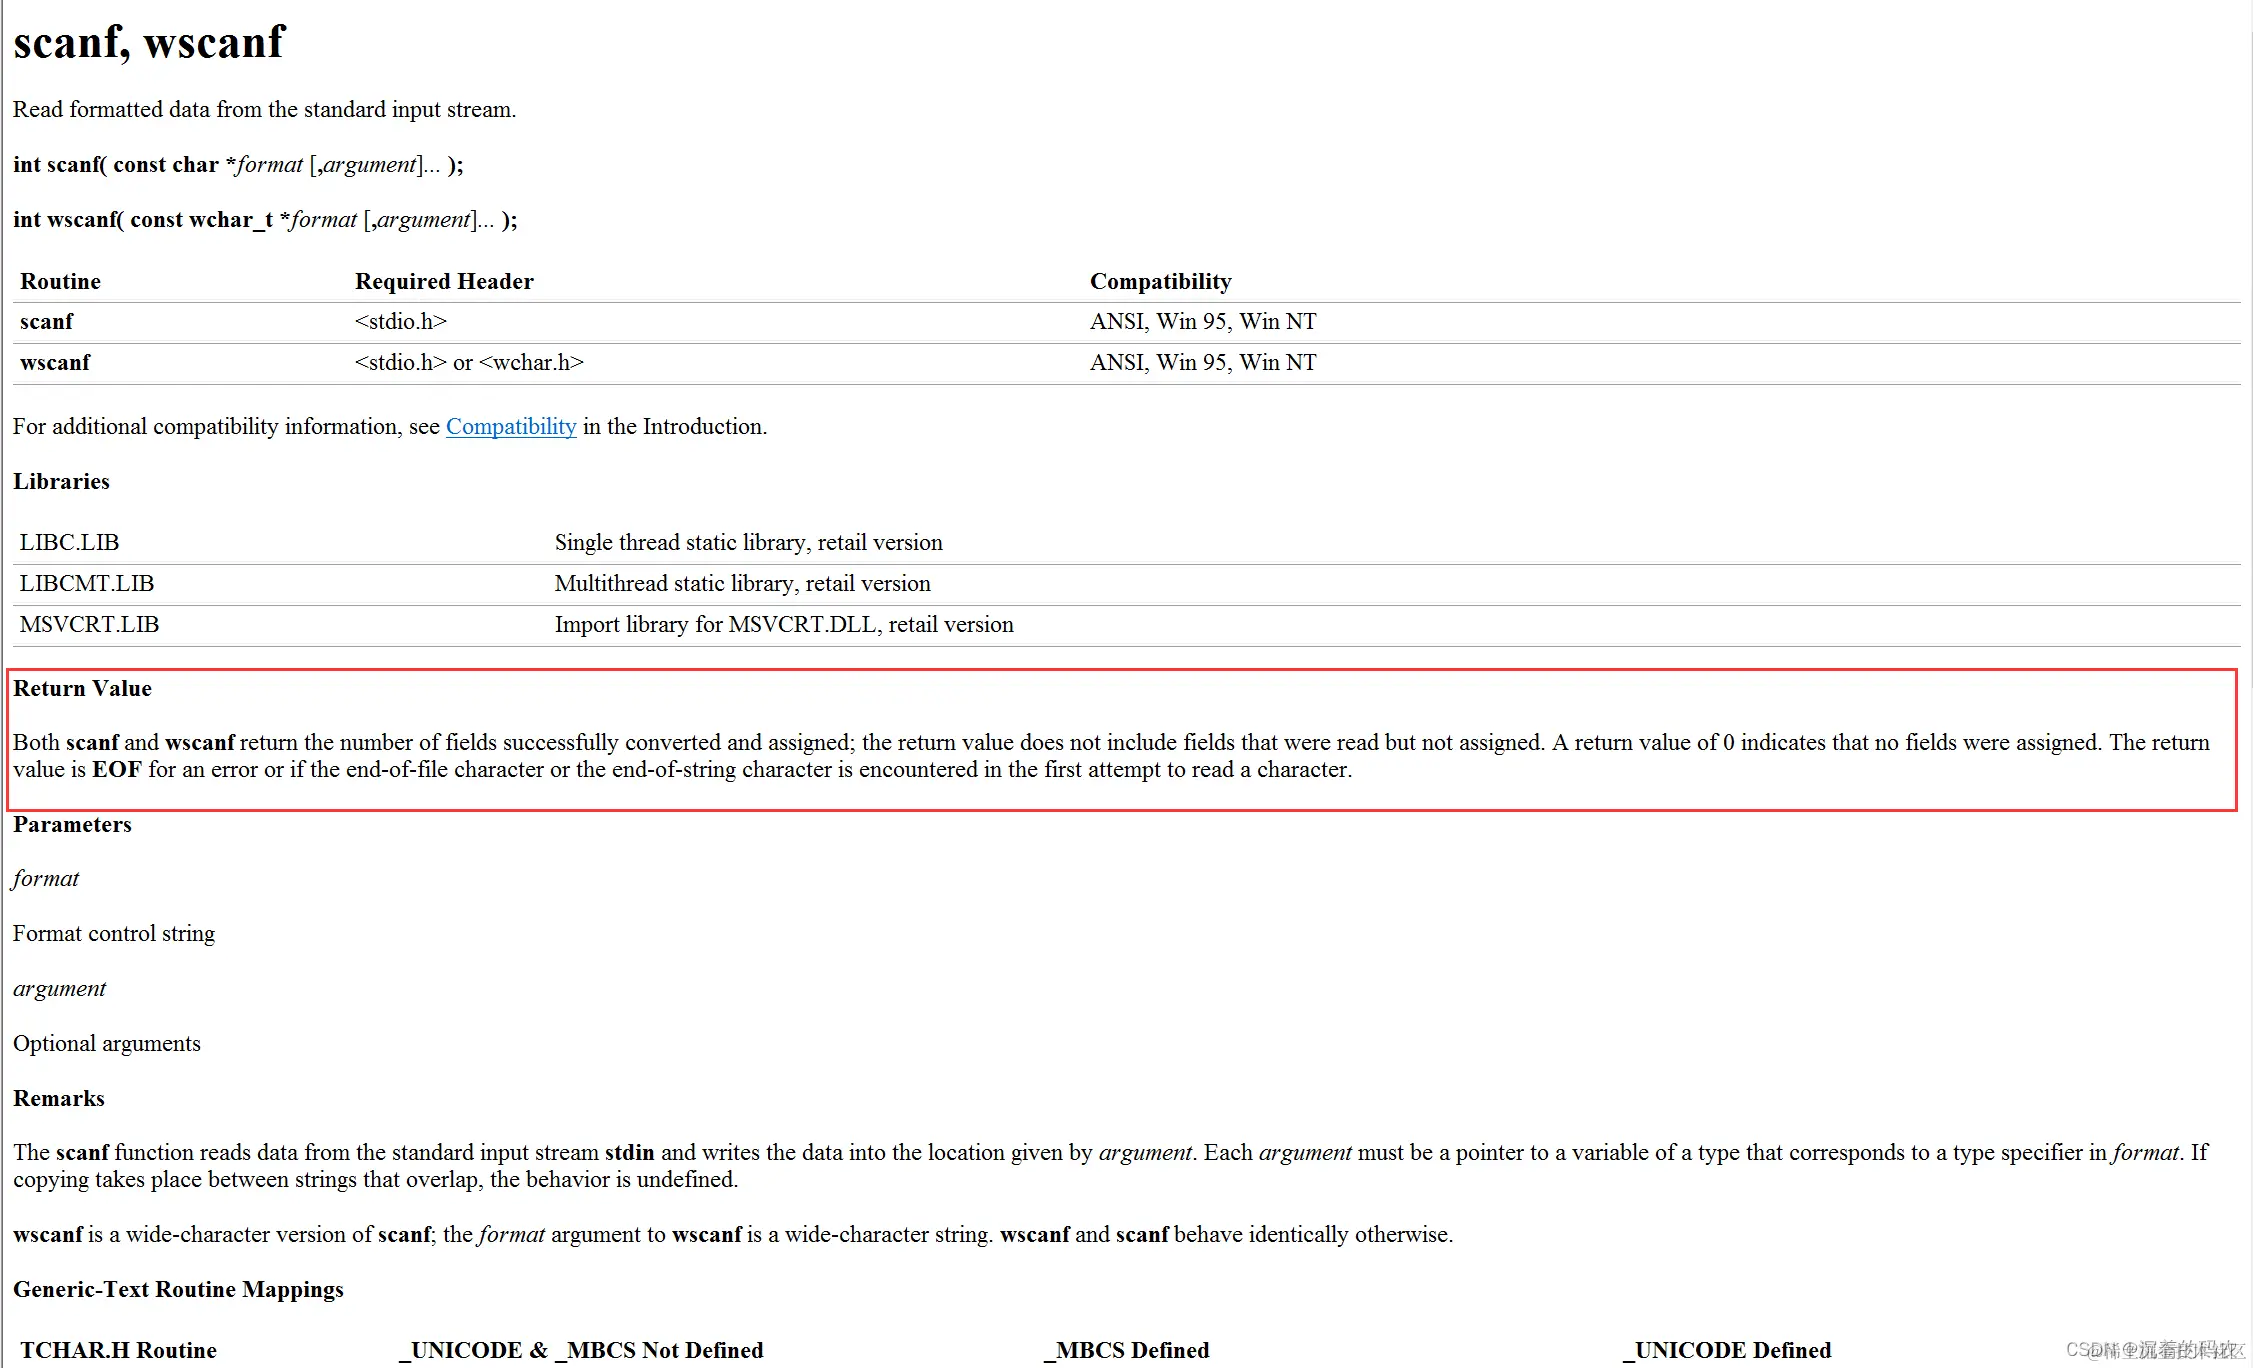Click the Parameters section heading

[x=72, y=824]
